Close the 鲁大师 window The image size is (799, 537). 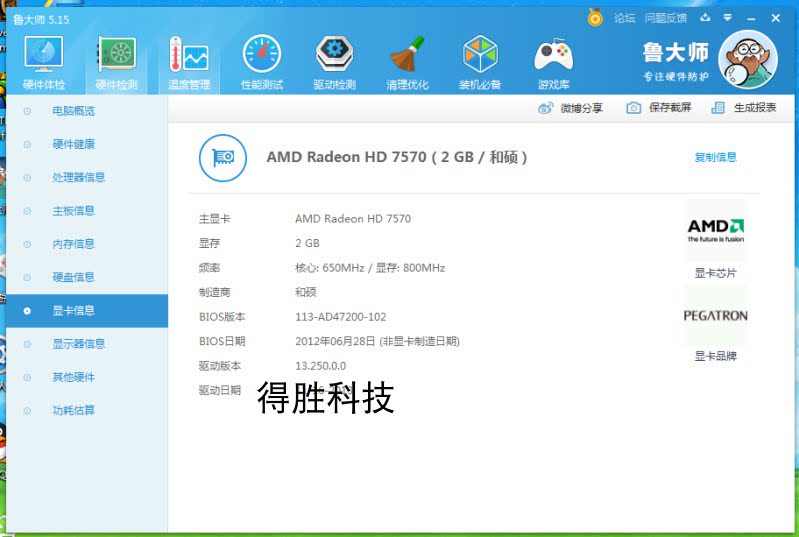click(776, 18)
